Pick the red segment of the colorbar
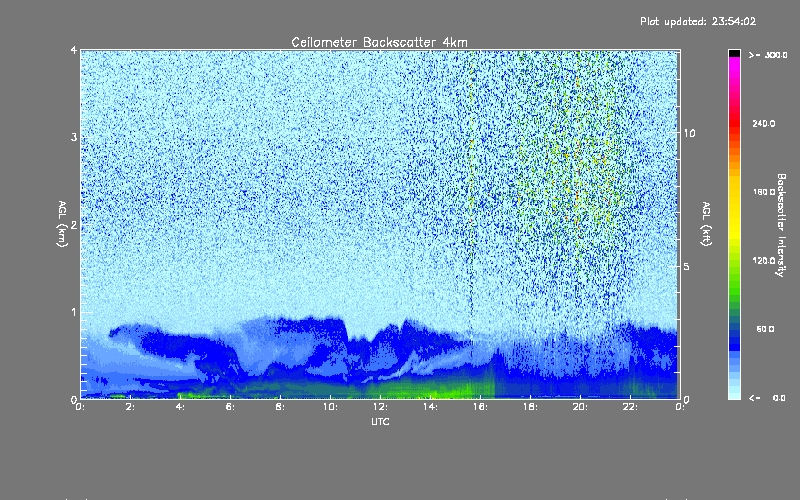 [734, 122]
